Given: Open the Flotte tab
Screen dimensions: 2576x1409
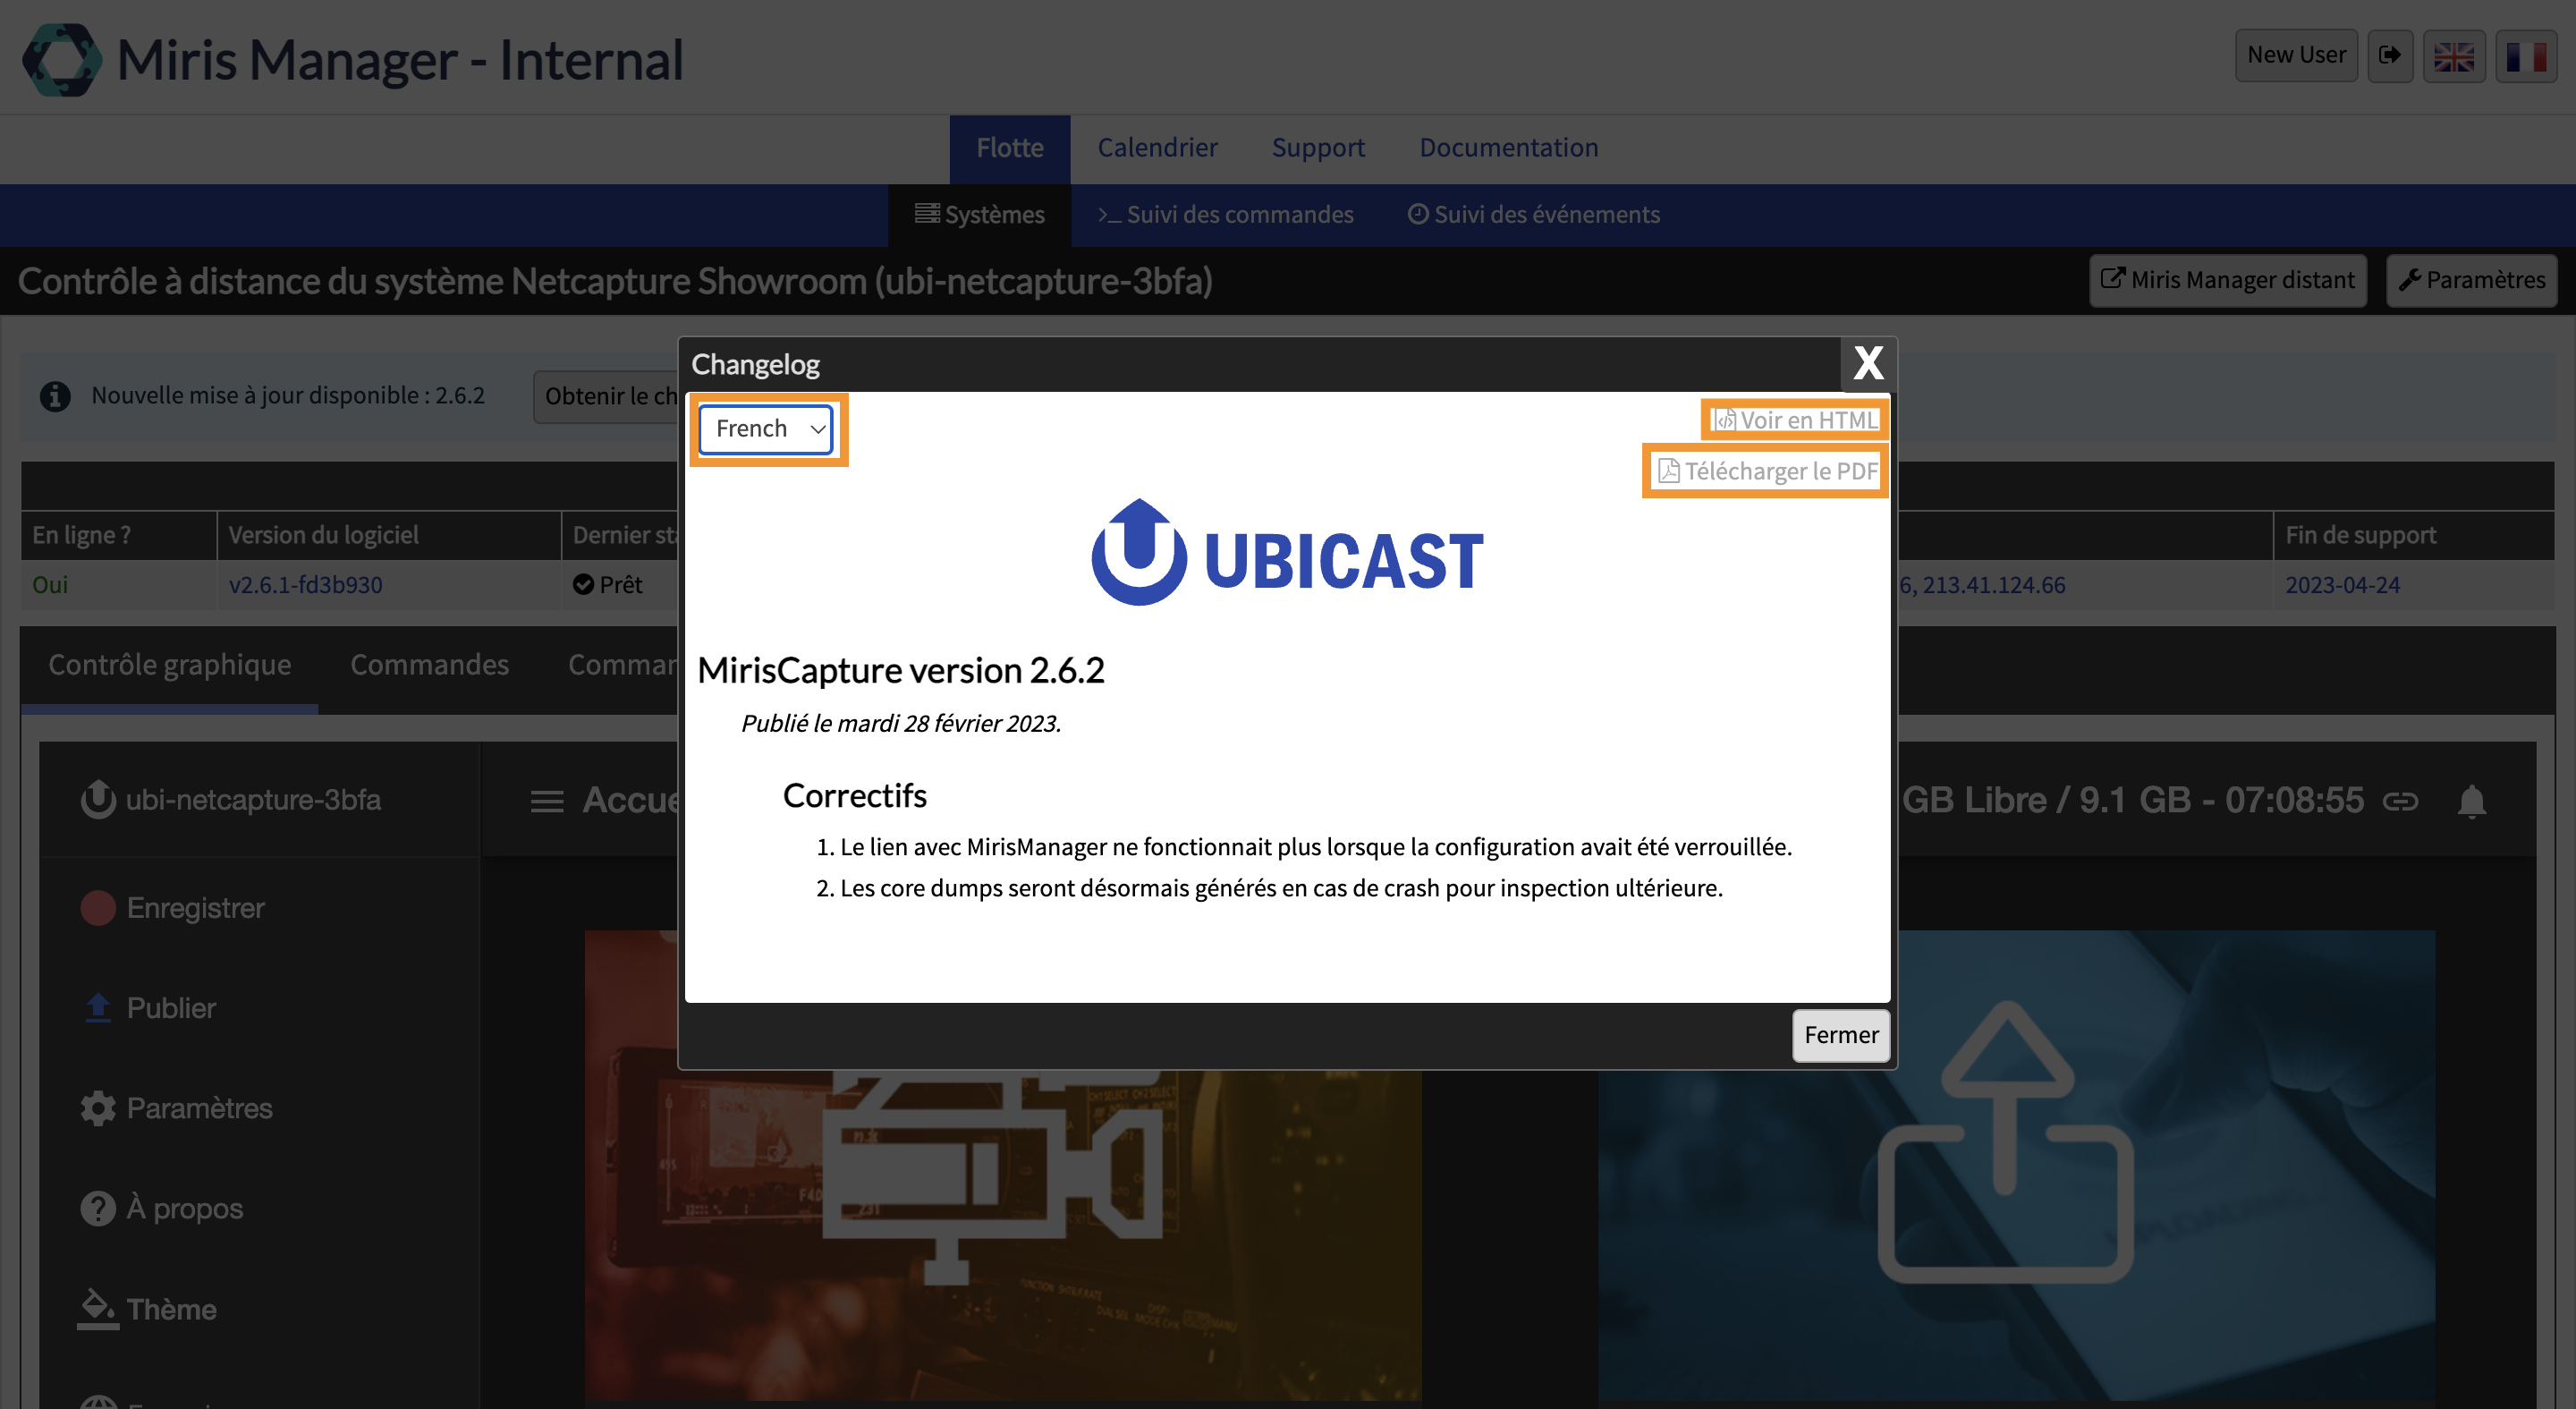Looking at the screenshot, I should coord(1010,148).
